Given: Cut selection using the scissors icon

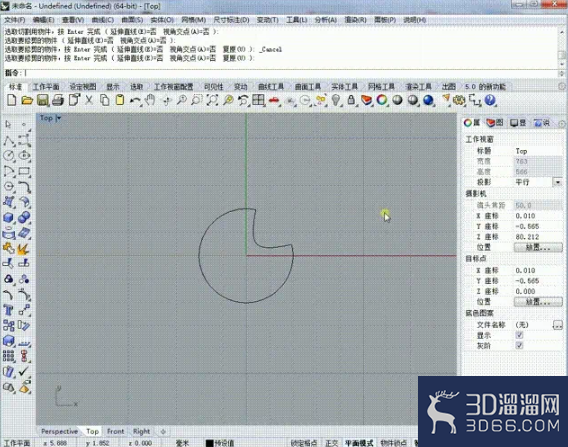Looking at the screenshot, I should pyautogui.click(x=89, y=100).
